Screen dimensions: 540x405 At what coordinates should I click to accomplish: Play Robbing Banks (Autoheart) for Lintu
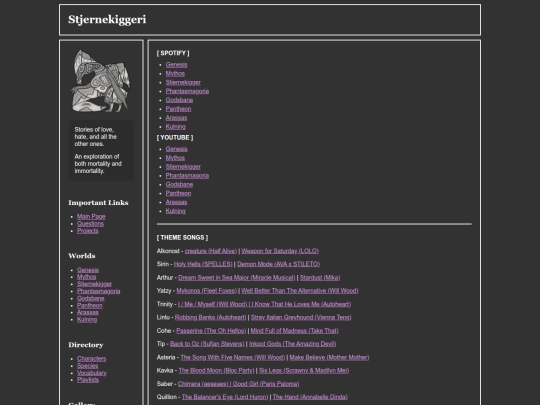[210, 318]
